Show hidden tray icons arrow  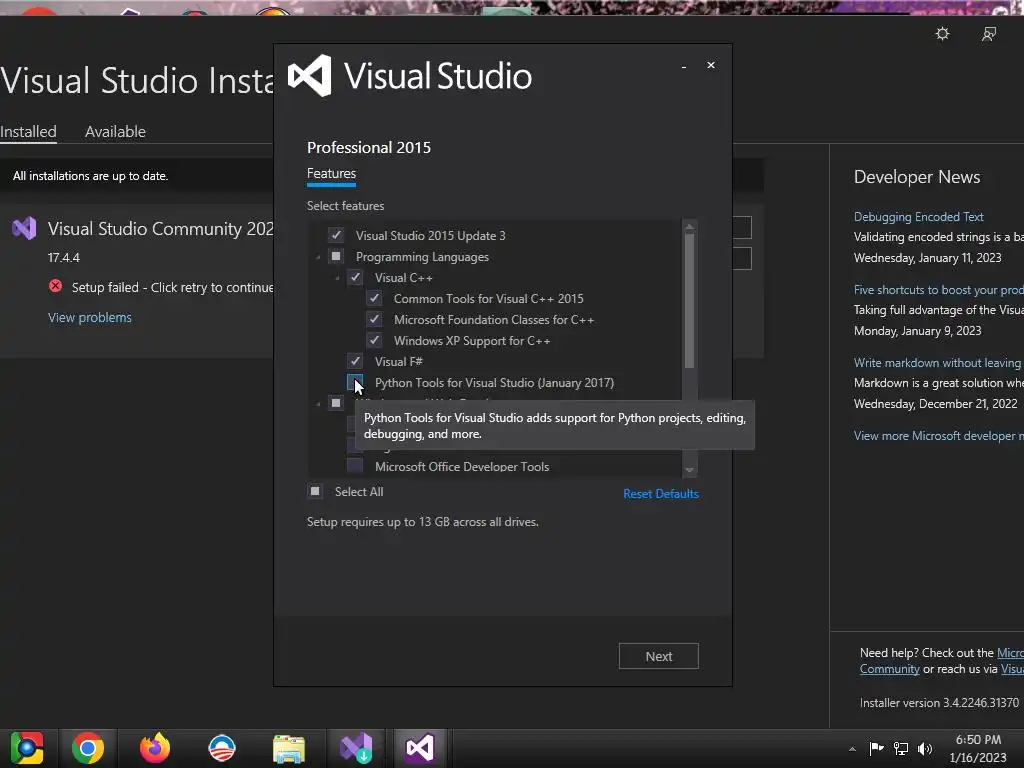[852, 749]
